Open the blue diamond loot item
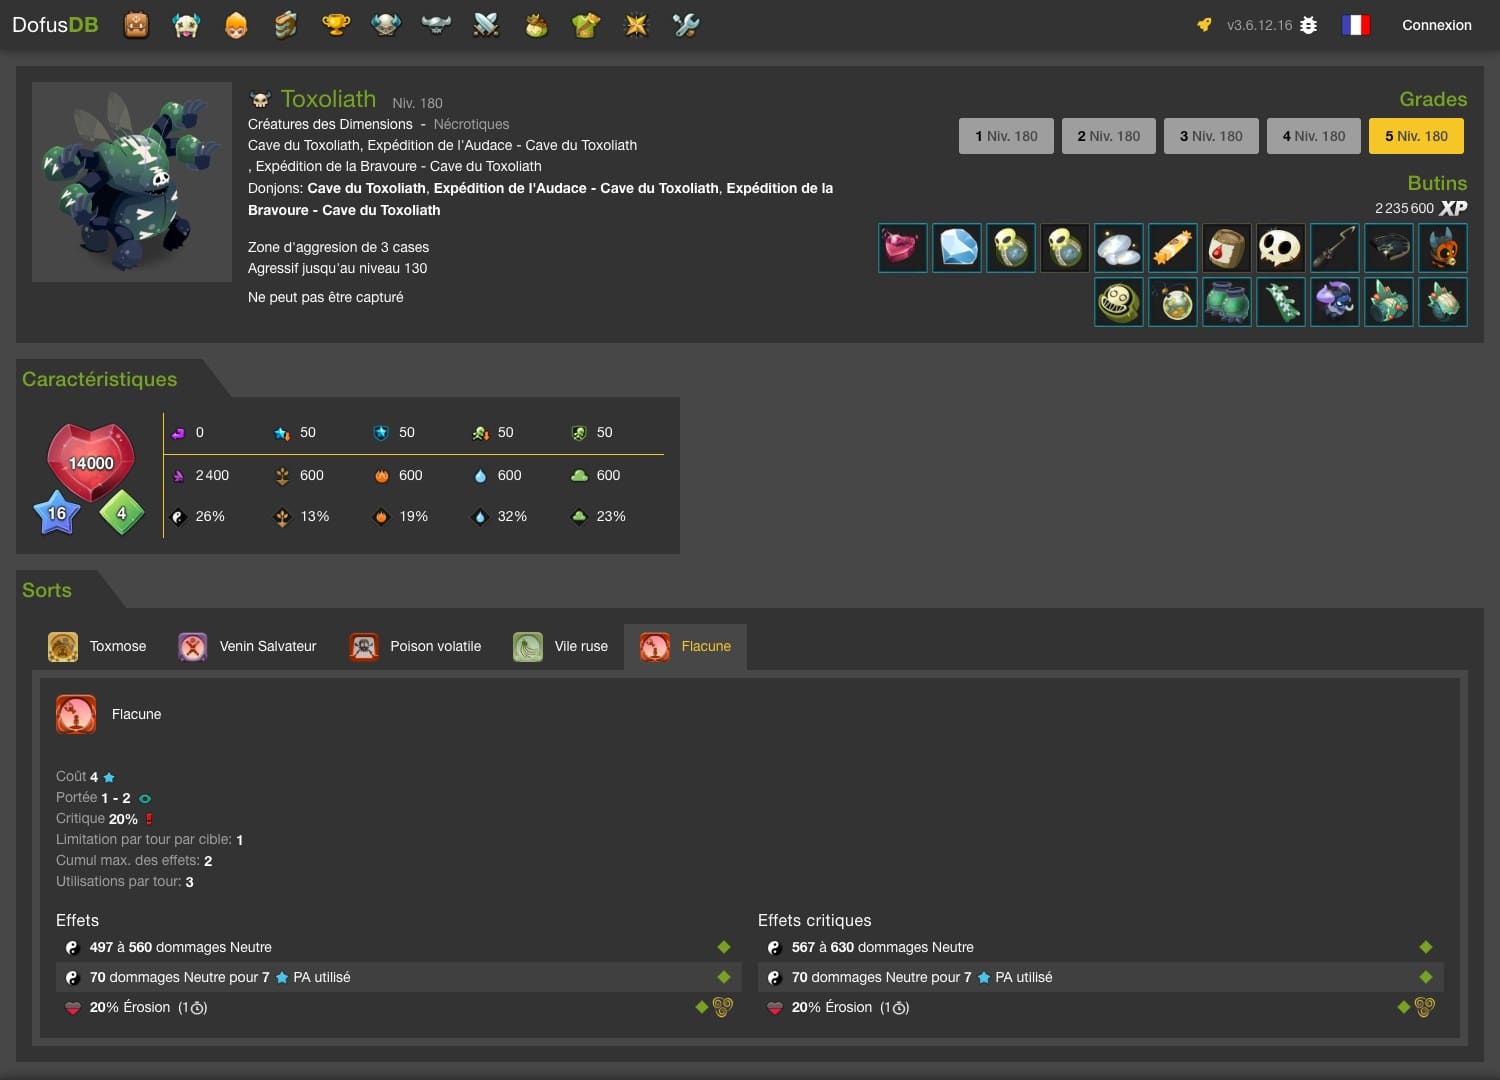The height and width of the screenshot is (1080, 1500). coord(957,248)
